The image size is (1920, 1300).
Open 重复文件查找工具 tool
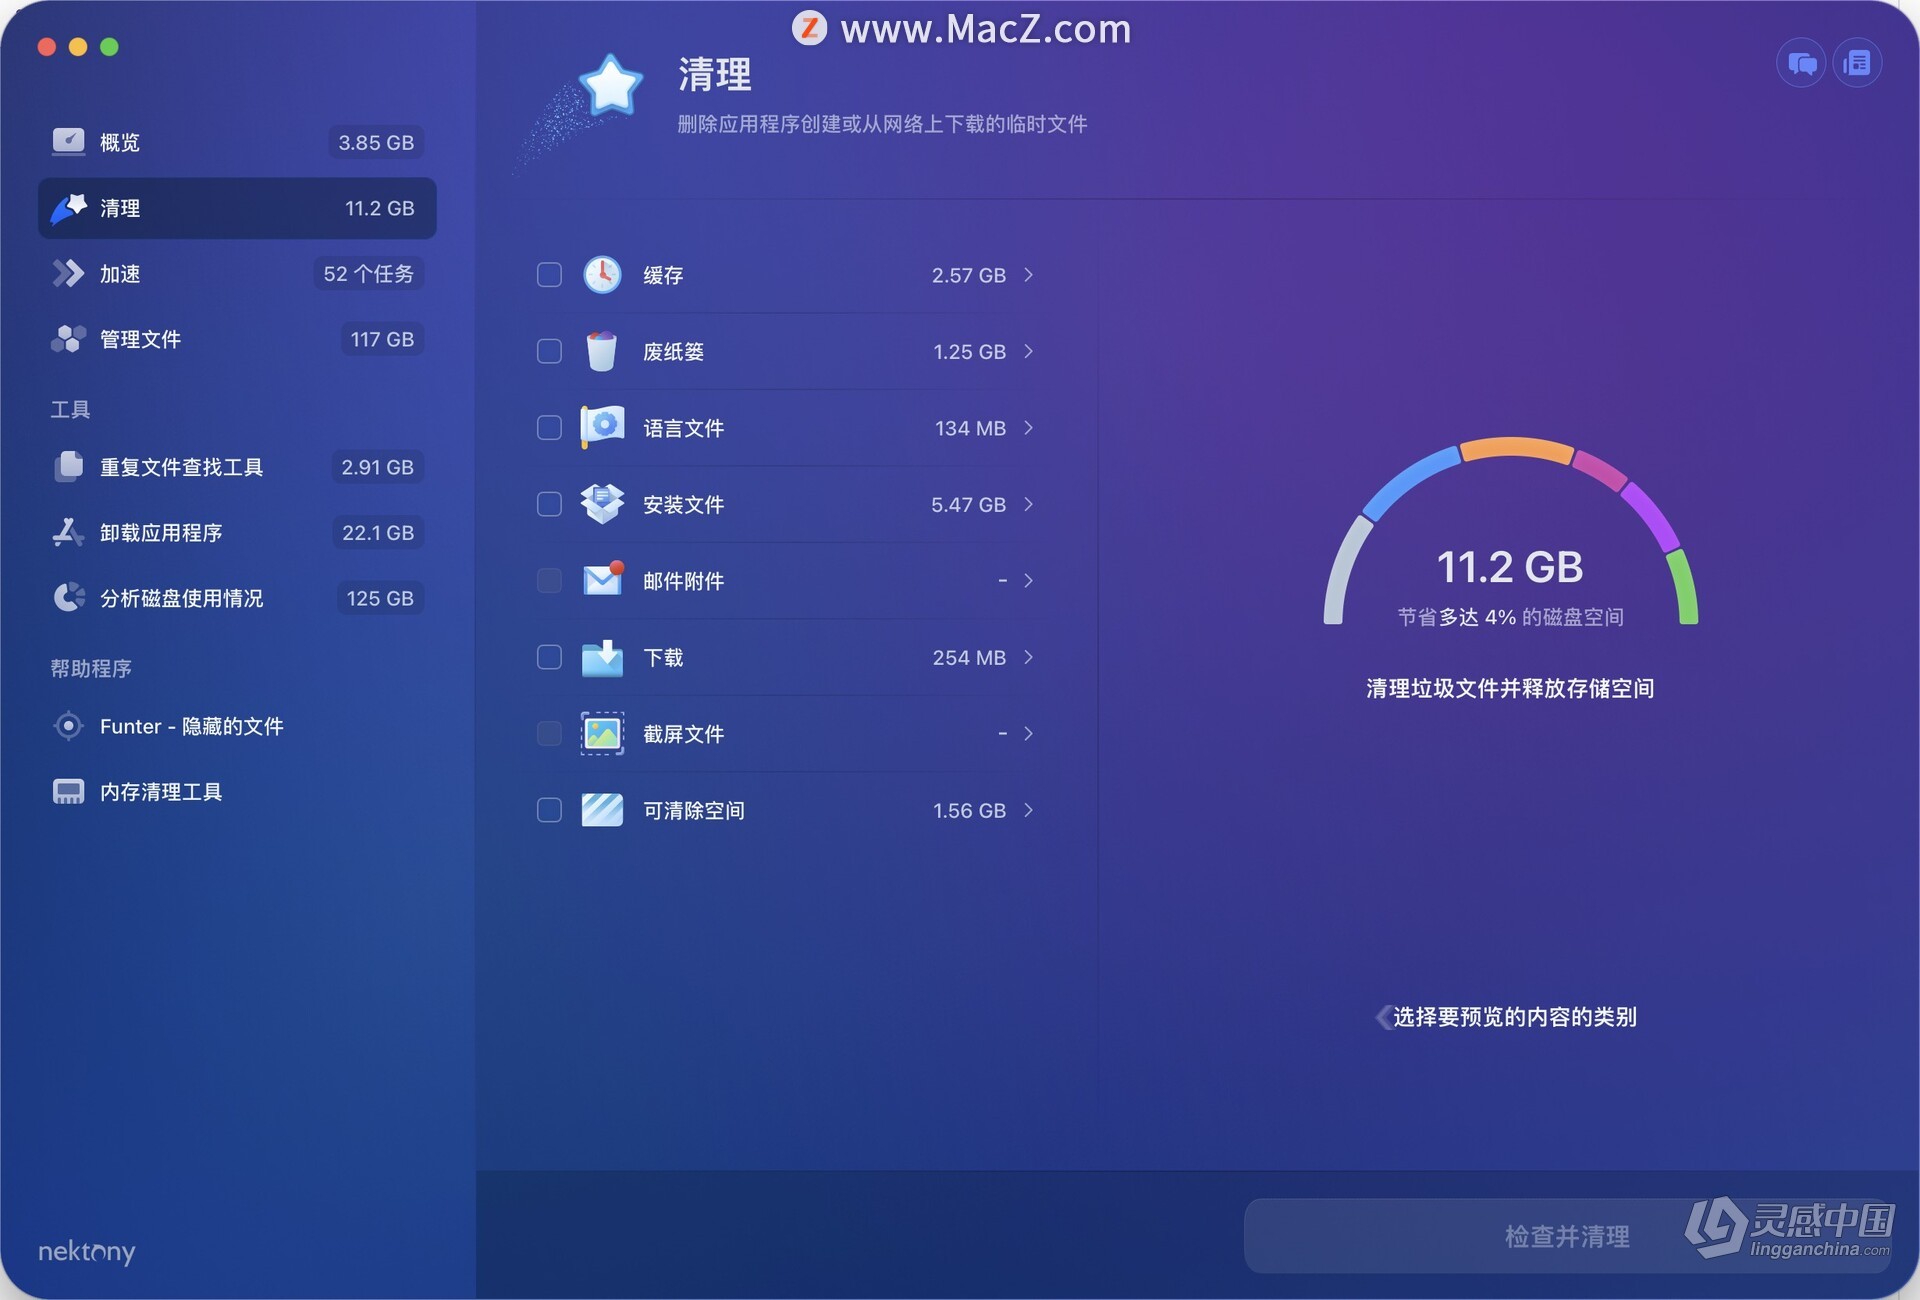click(x=237, y=466)
